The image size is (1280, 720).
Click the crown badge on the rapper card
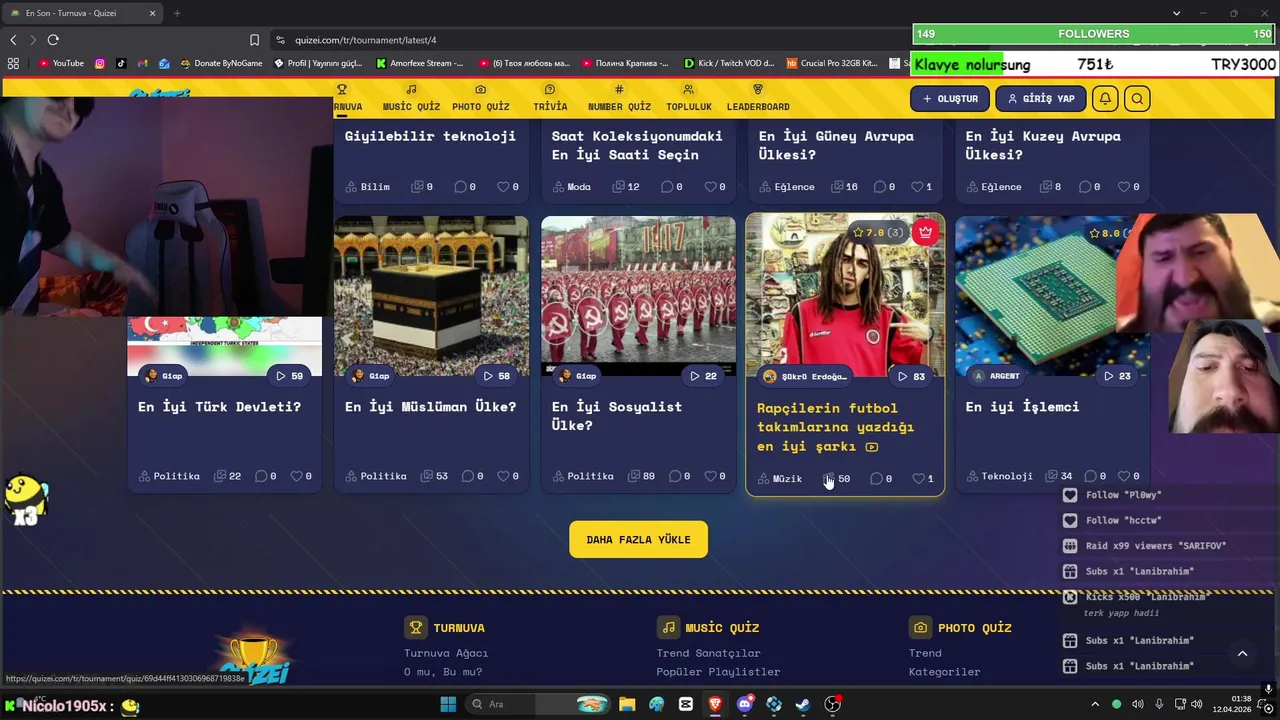point(925,232)
